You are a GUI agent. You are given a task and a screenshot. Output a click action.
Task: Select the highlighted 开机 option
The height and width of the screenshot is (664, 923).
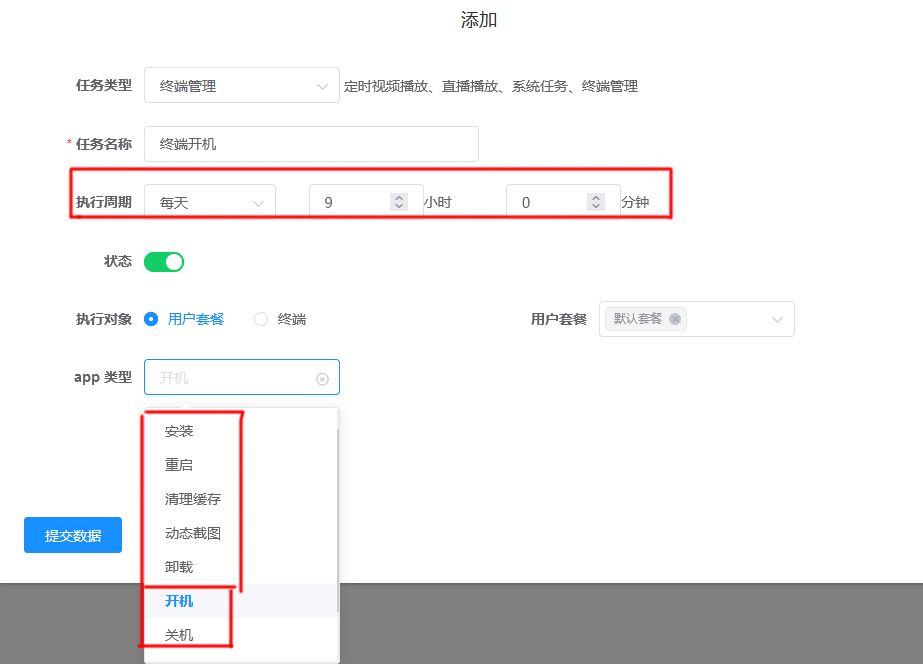[180, 601]
